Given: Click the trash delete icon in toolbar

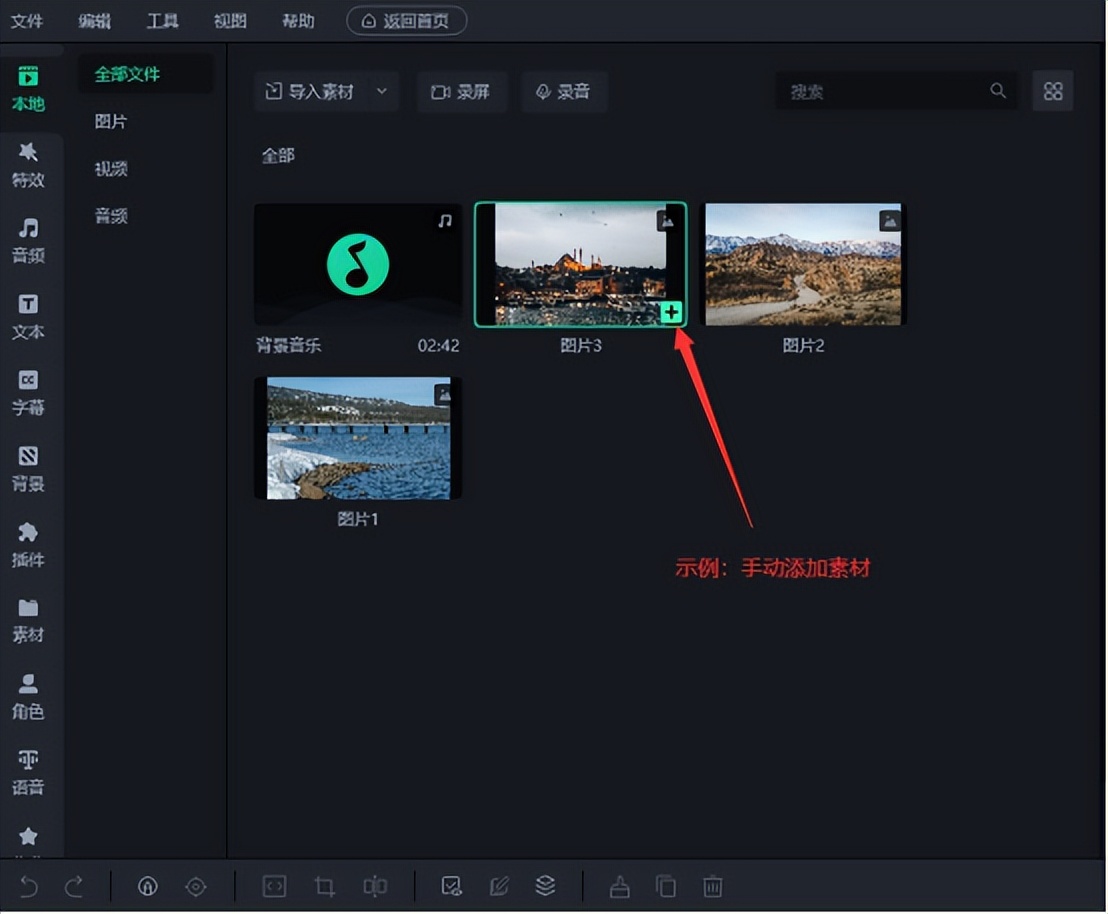Looking at the screenshot, I should 712,886.
